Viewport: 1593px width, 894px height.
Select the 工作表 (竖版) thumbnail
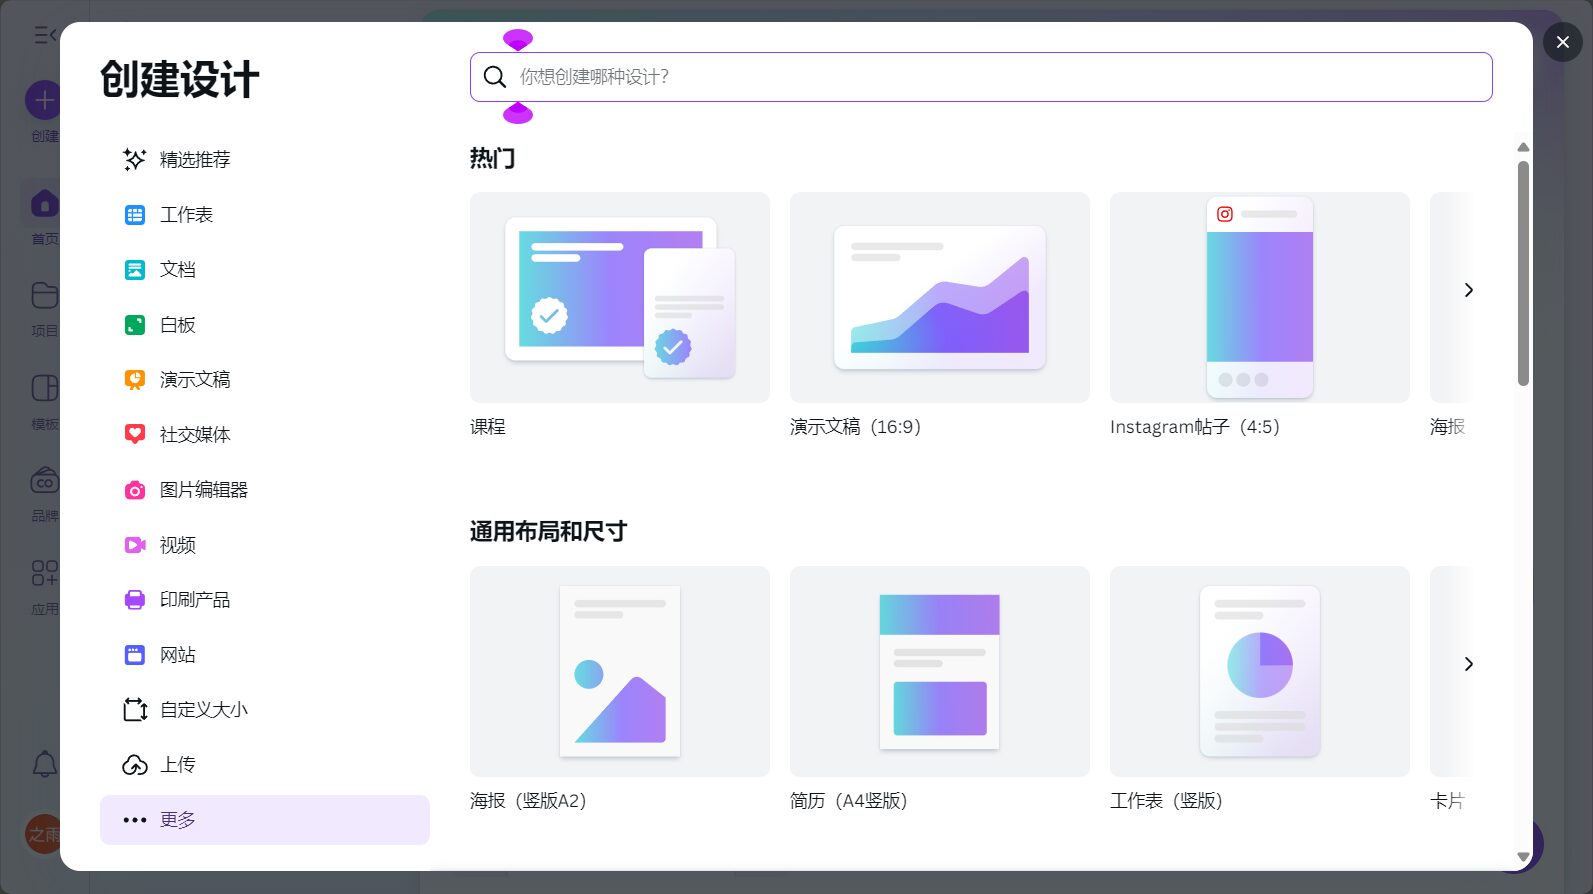1260,672
